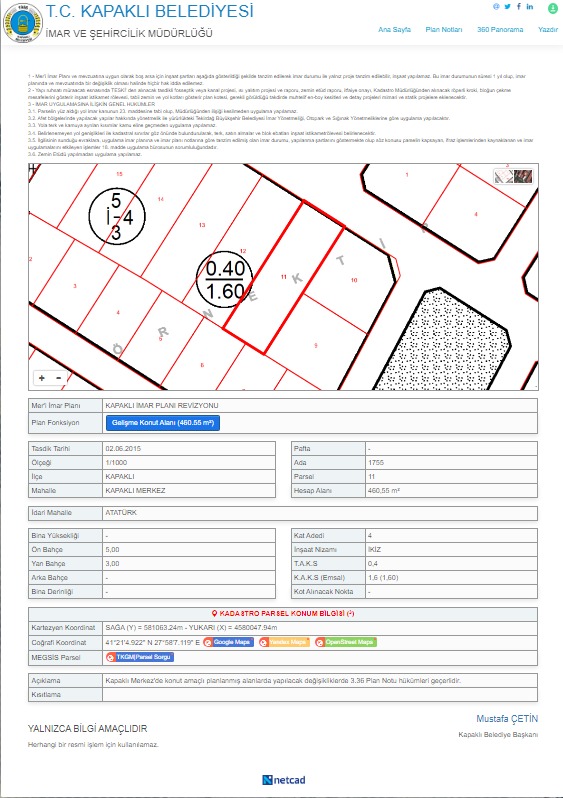Click Kat Adedi value 4
The image size is (563, 798).
pyautogui.click(x=370, y=535)
